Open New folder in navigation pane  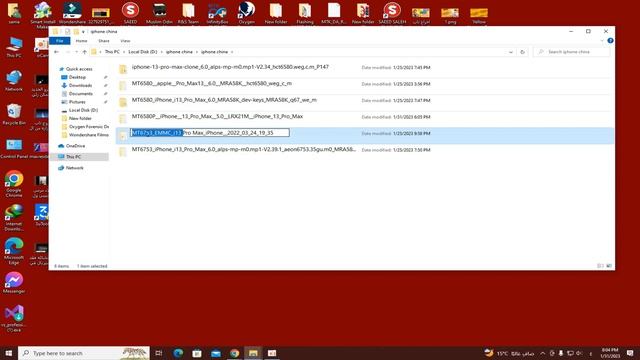(80, 118)
